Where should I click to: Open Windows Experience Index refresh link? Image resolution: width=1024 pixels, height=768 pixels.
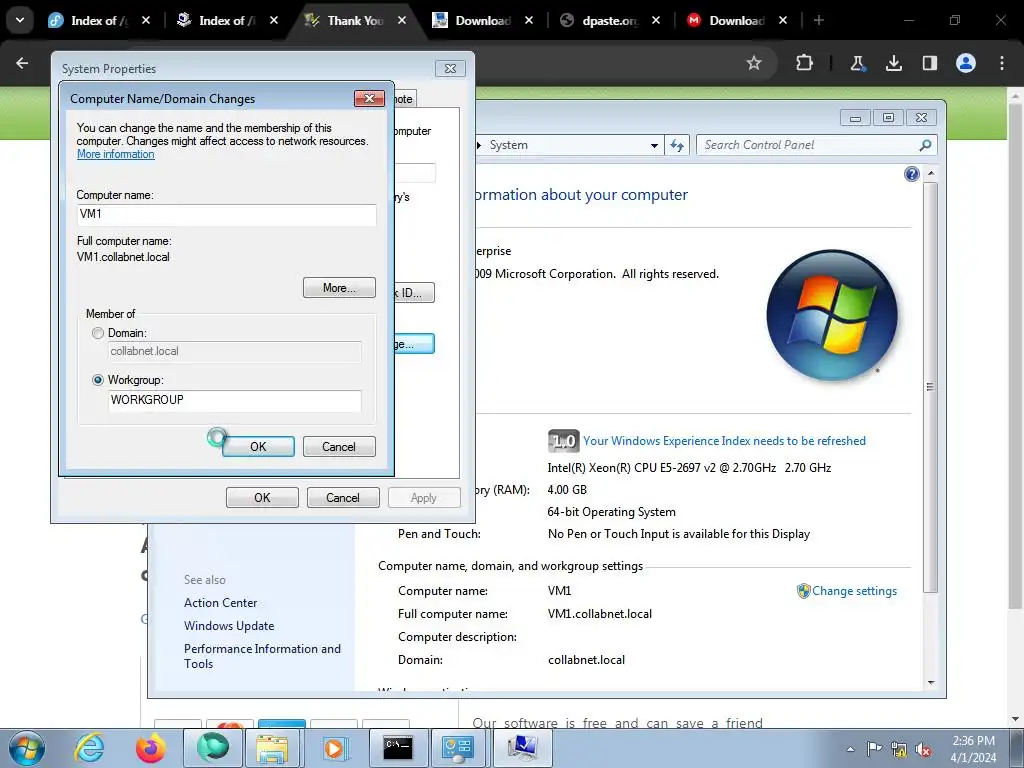[724, 441]
